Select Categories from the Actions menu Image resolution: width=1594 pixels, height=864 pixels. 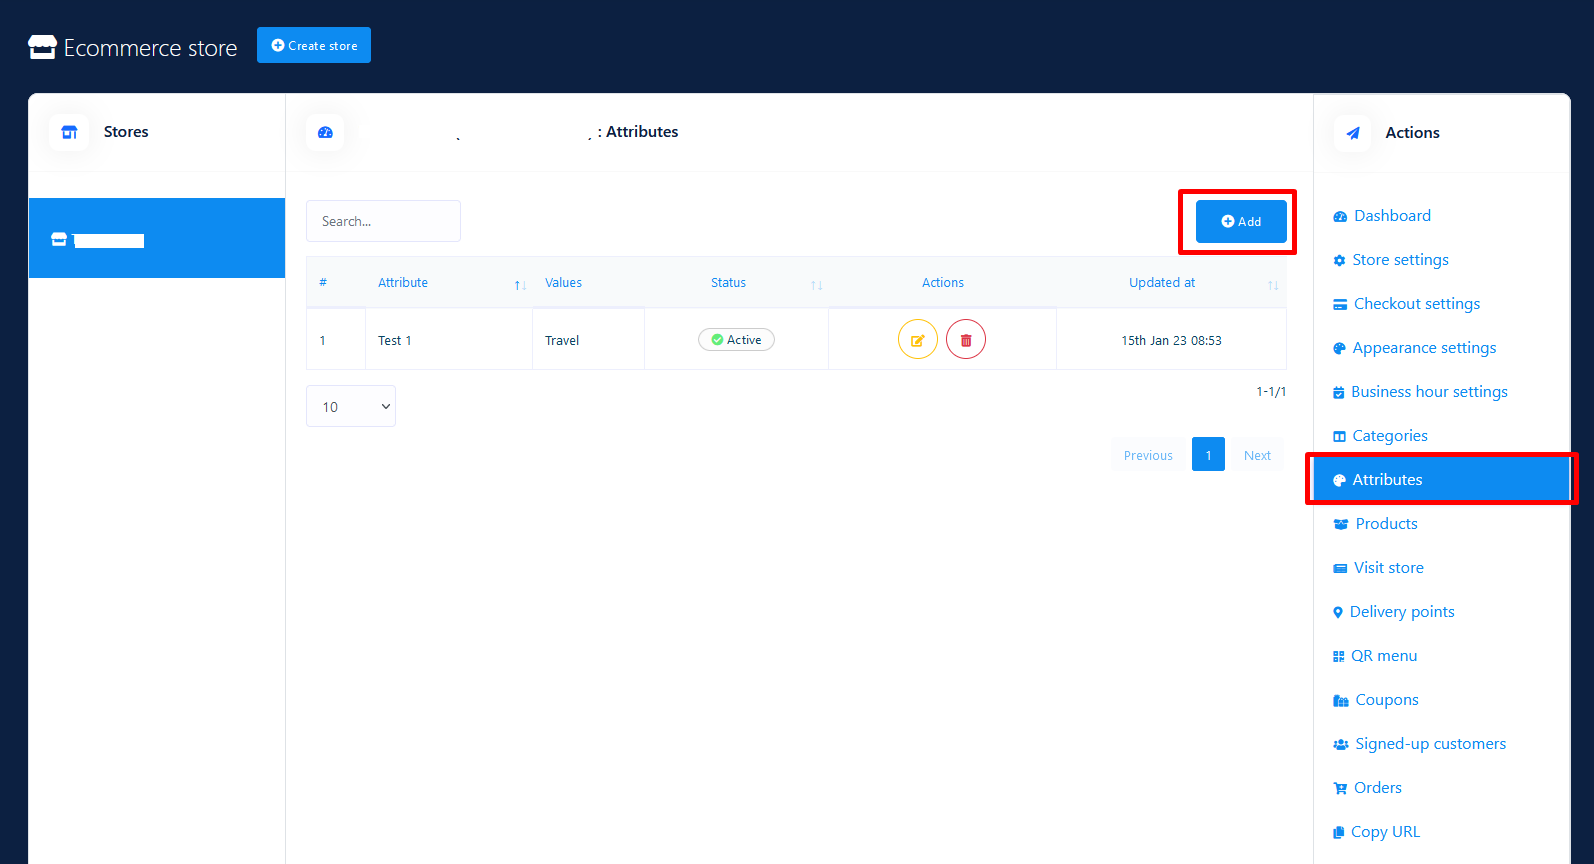(x=1389, y=436)
